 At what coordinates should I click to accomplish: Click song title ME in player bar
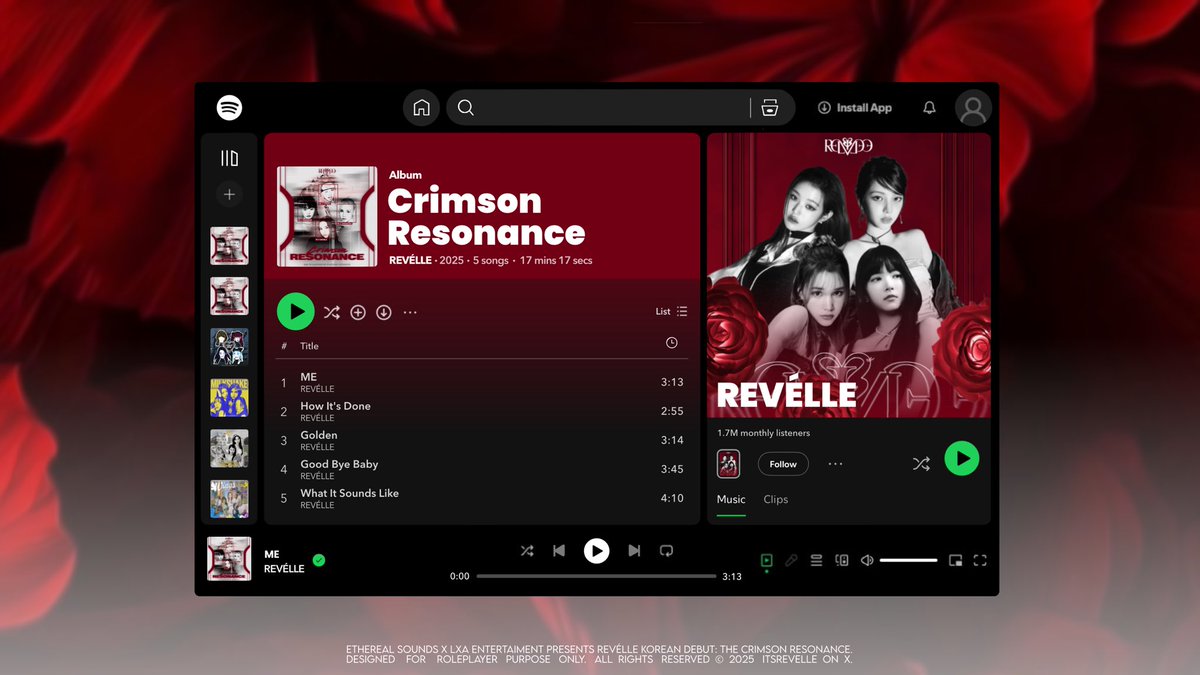[272, 554]
